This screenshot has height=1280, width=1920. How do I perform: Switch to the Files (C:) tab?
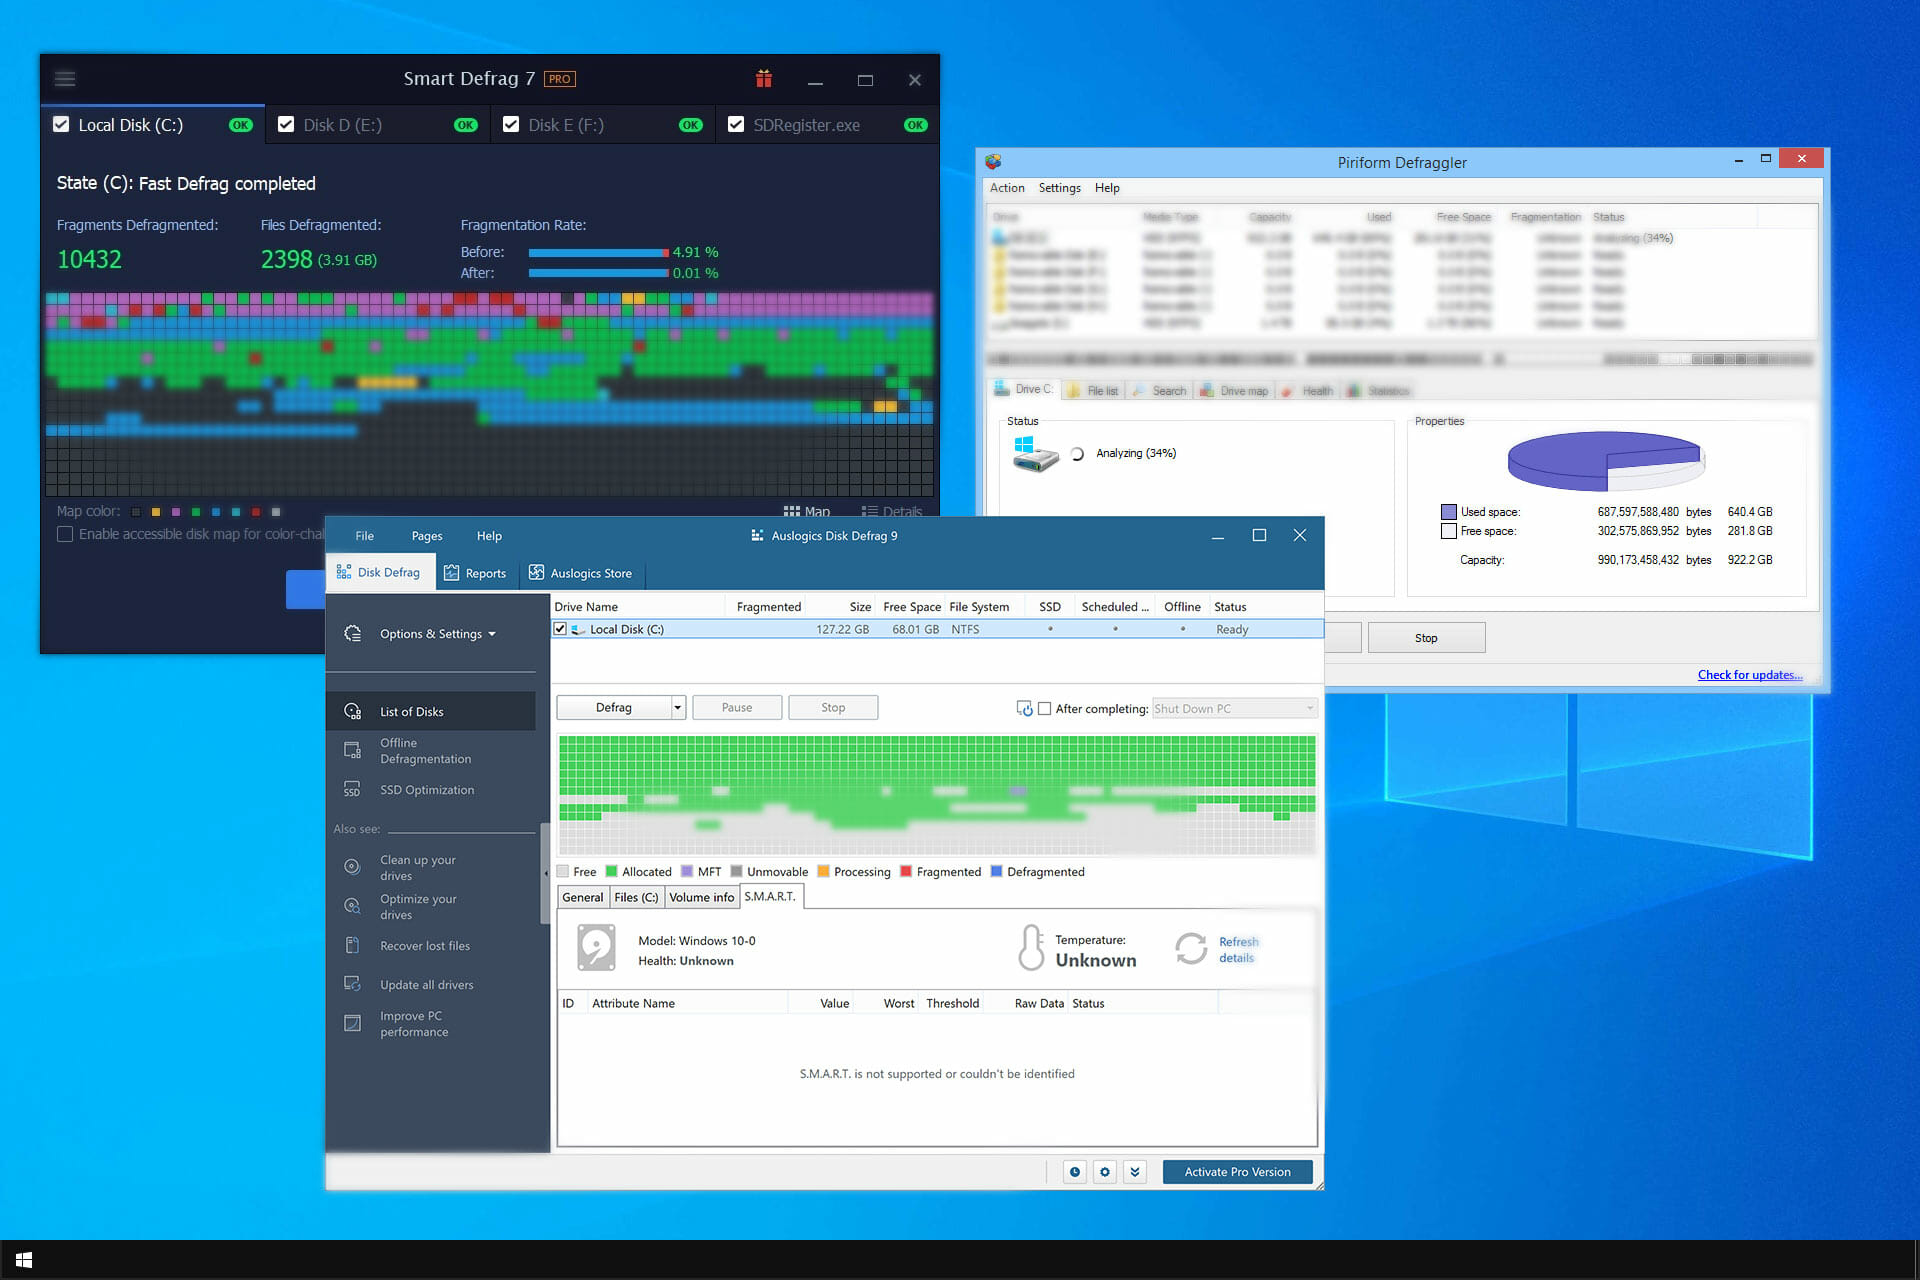[636, 897]
